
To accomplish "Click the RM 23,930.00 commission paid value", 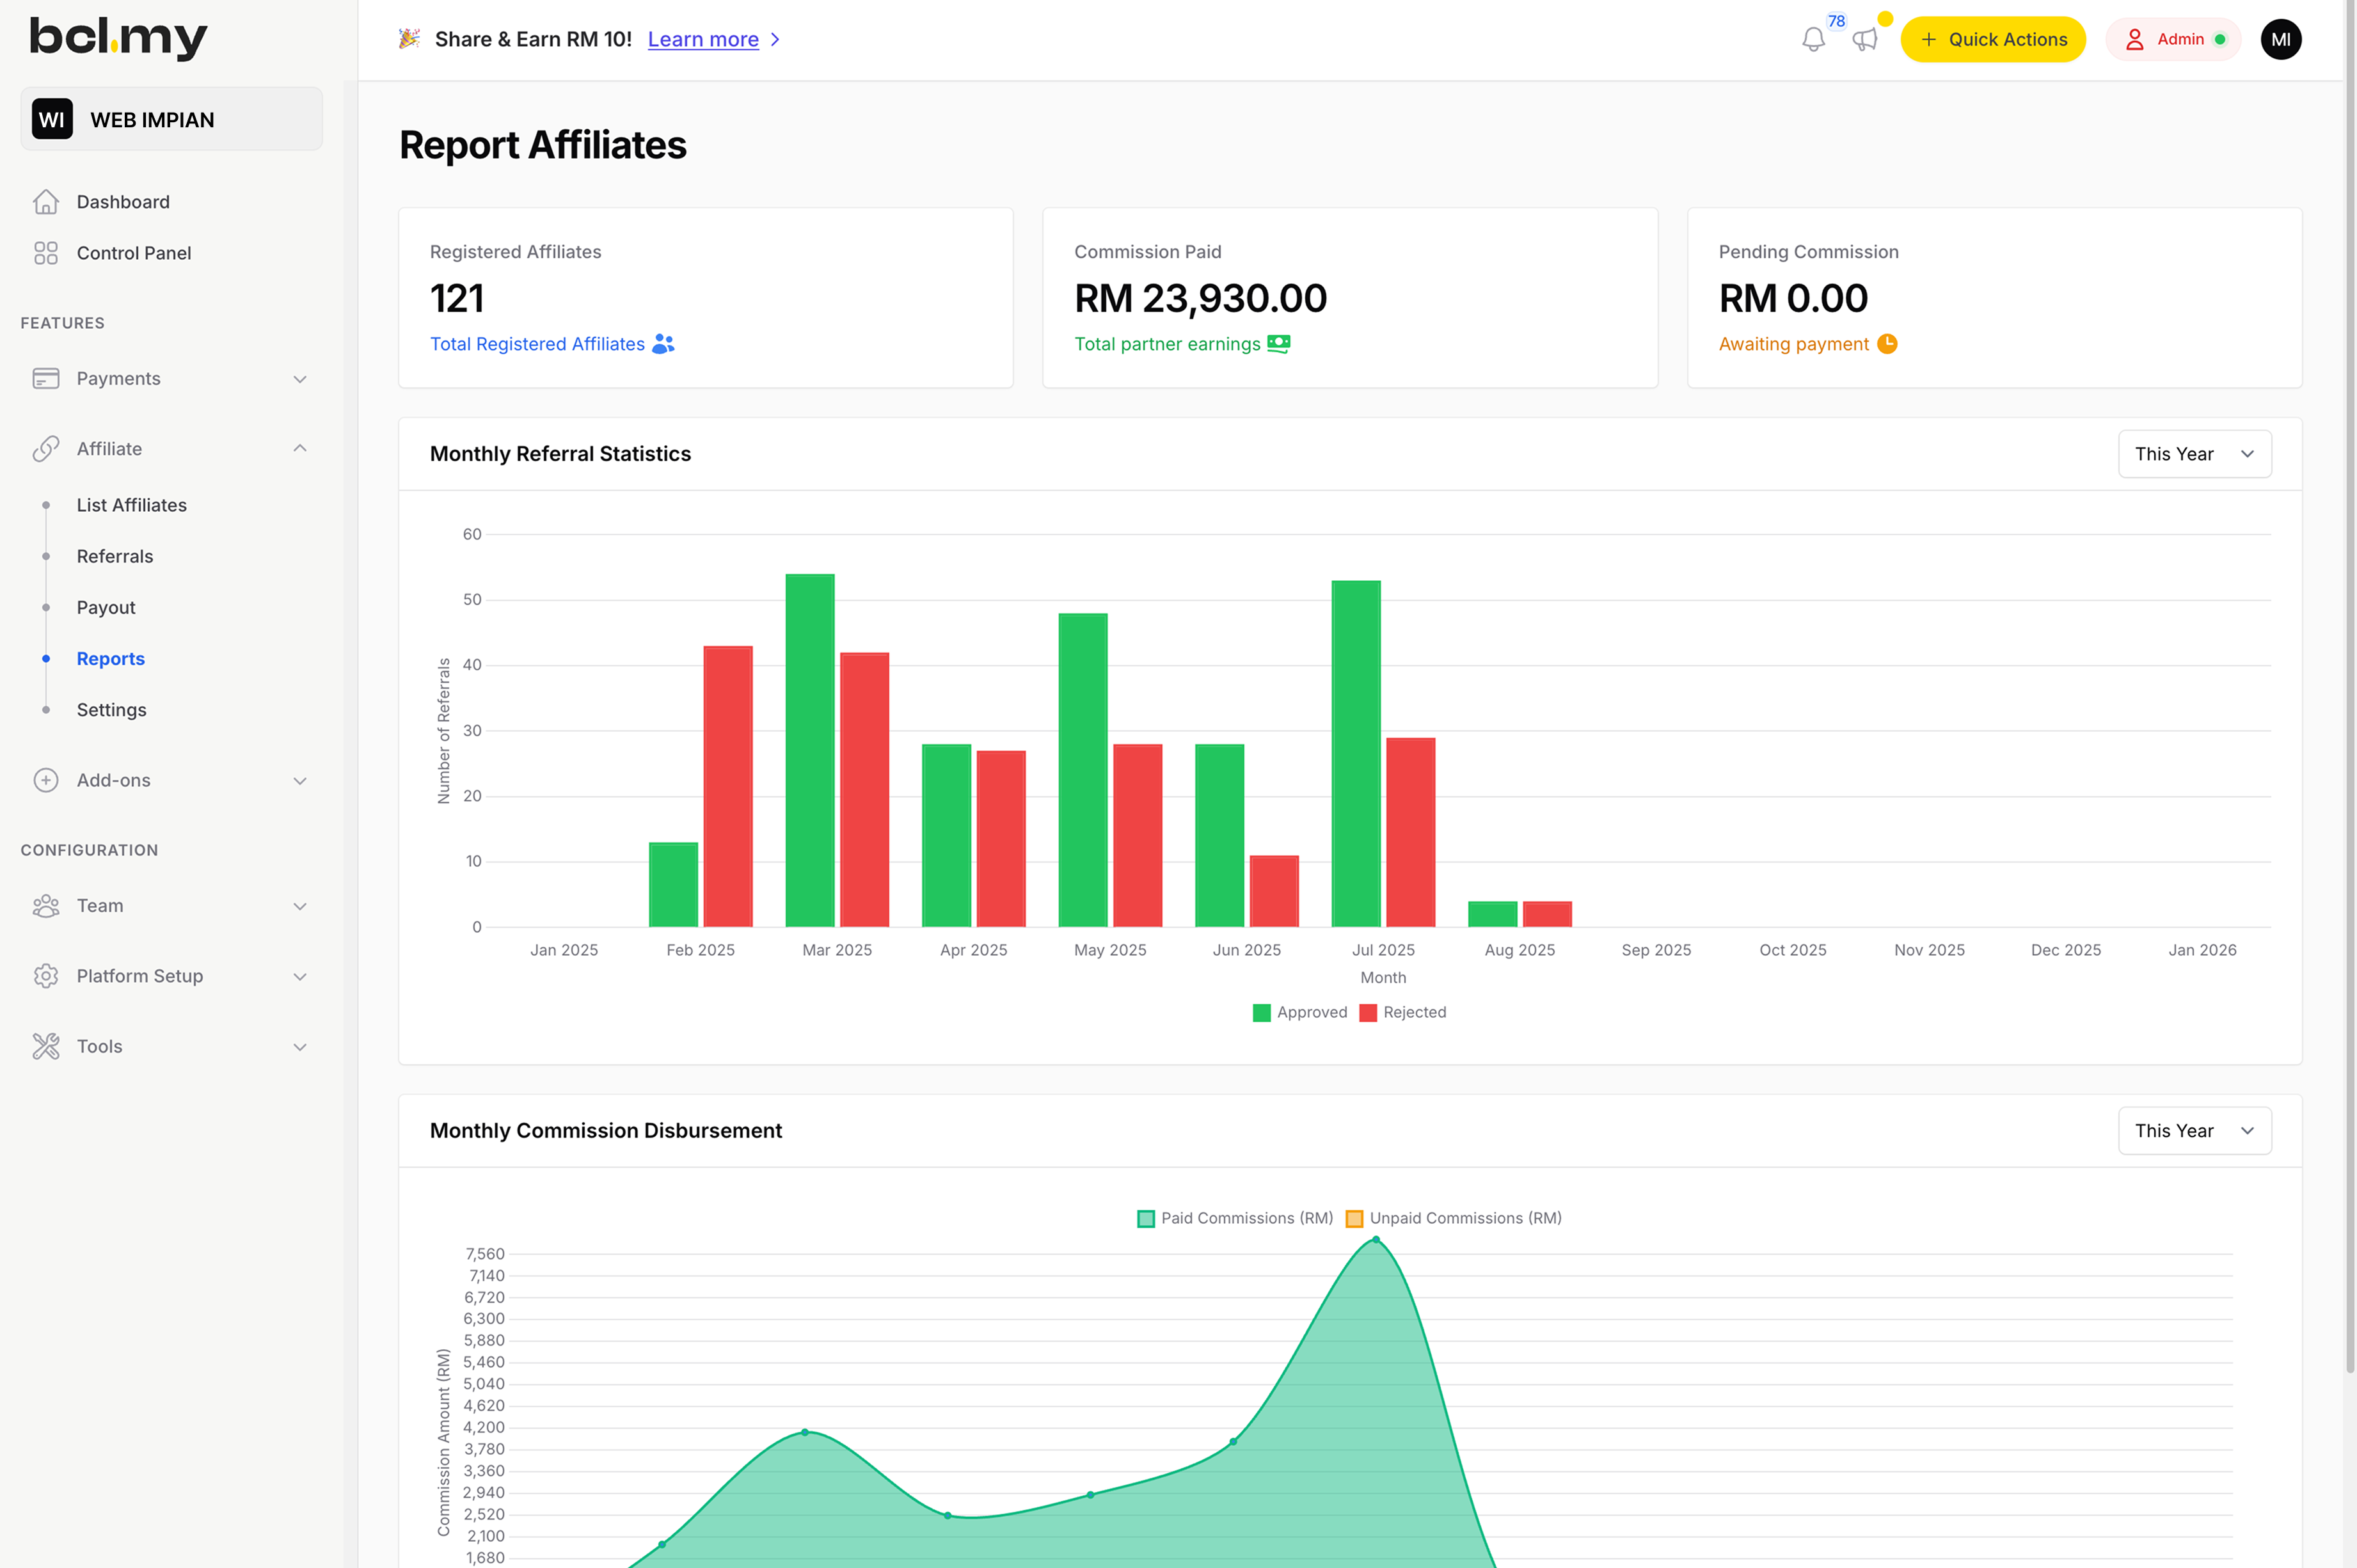I will [x=1200, y=298].
